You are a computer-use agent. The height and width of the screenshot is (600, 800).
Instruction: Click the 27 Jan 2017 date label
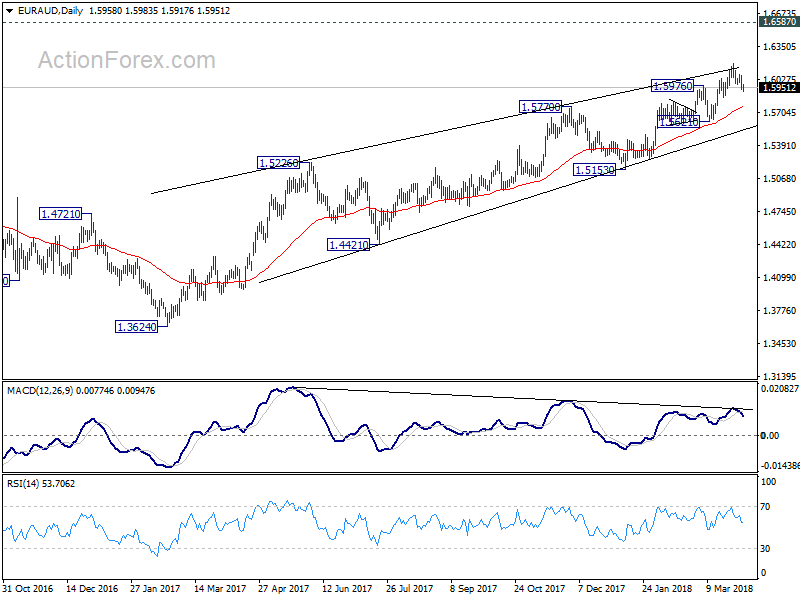coord(155,588)
